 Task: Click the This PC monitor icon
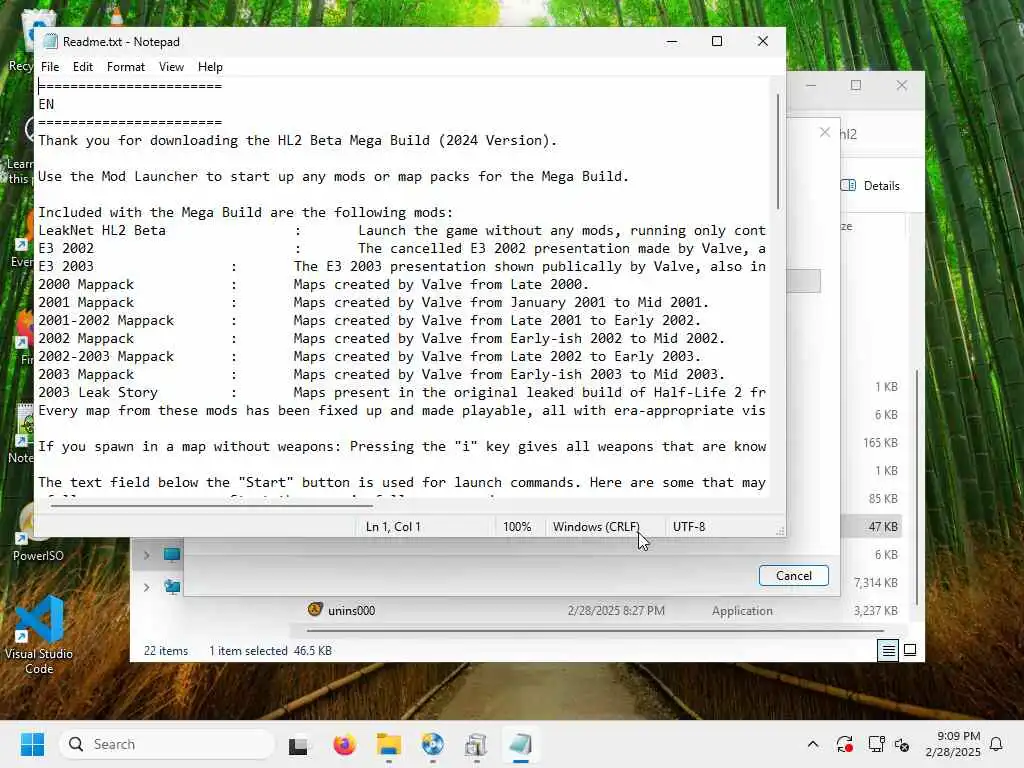[172, 555]
